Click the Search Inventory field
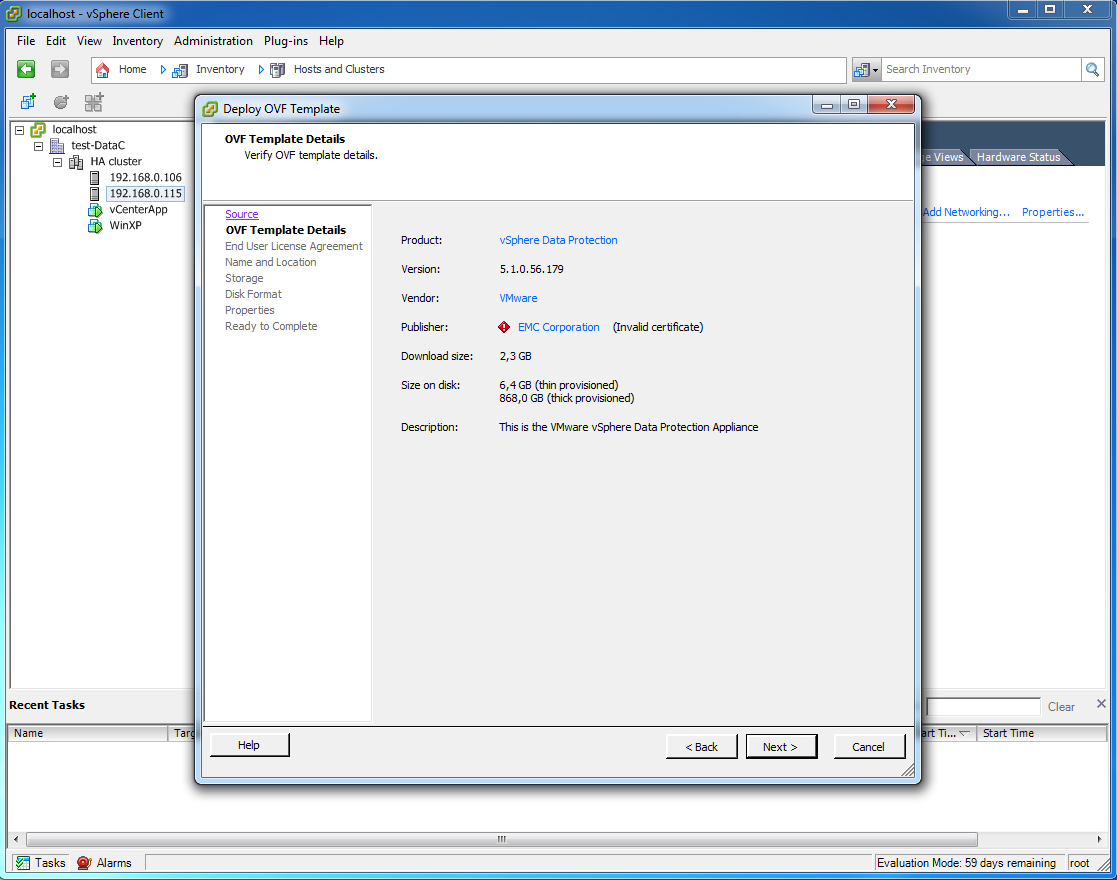This screenshot has width=1117, height=880. (982, 69)
